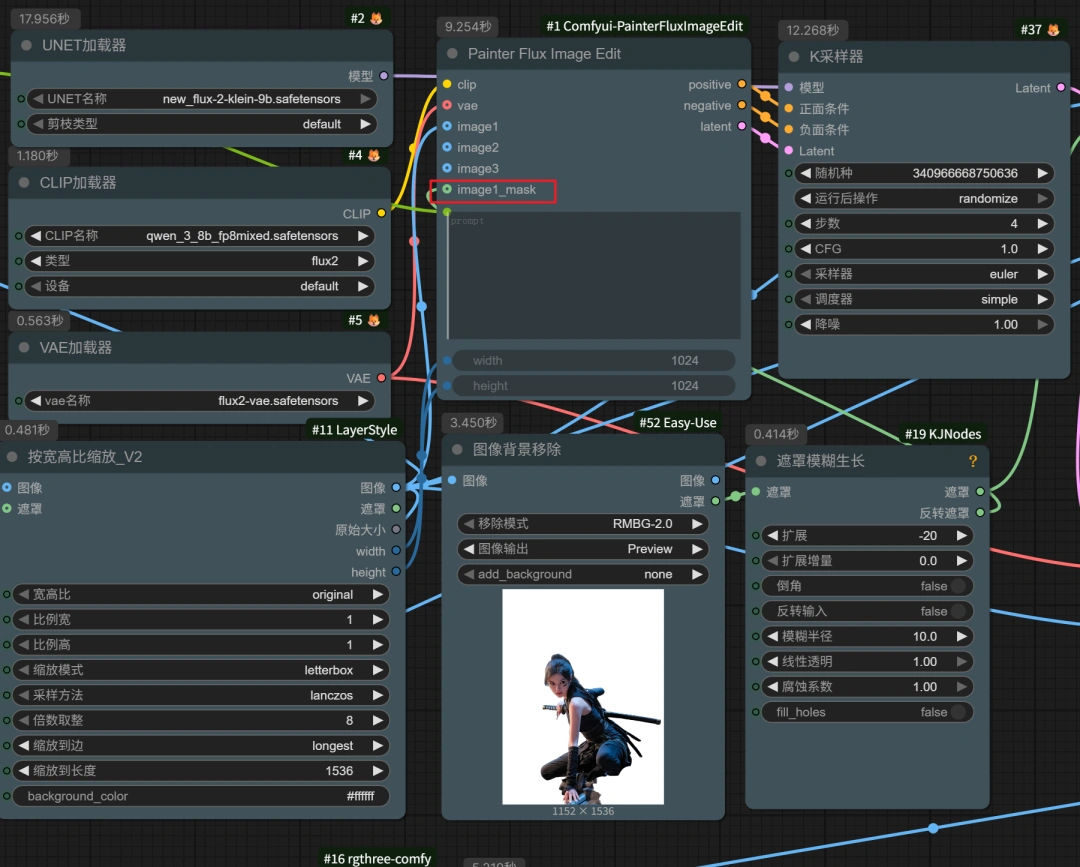Click the help question mark on 遮罩模糊生长 node

click(972, 461)
